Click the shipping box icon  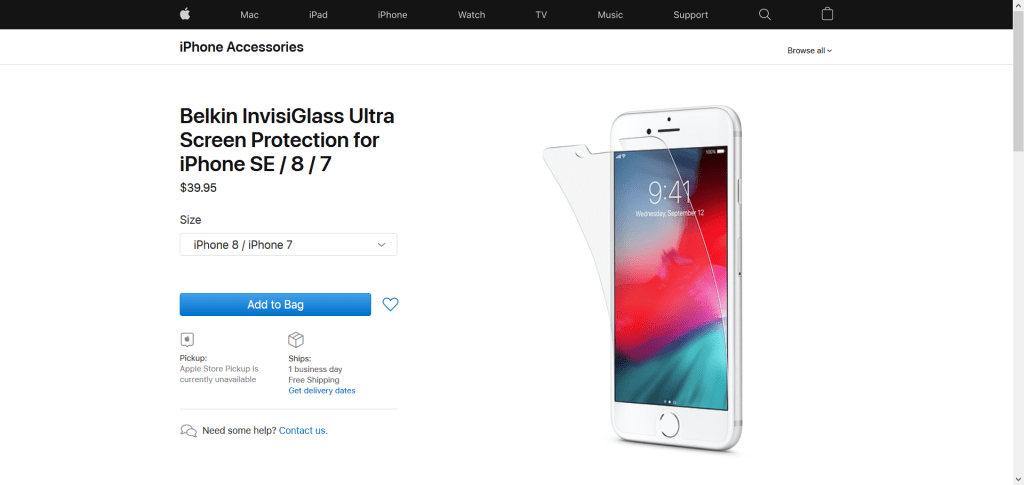click(296, 339)
